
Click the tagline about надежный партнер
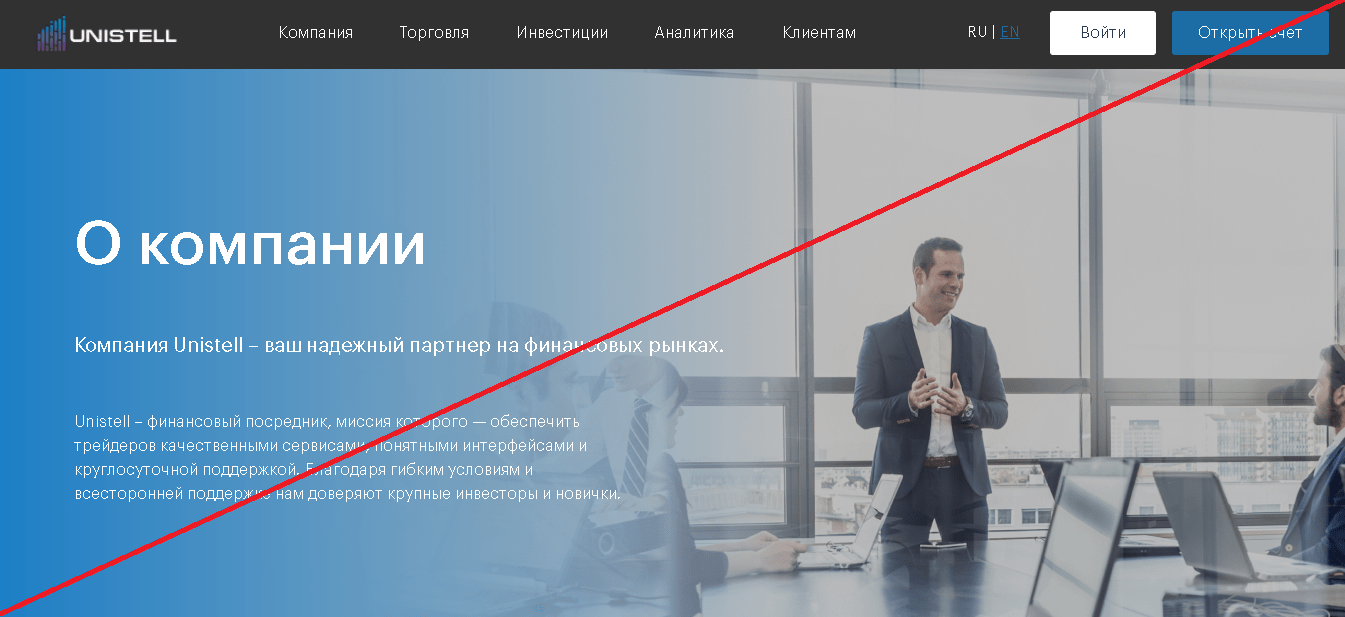[399, 346]
